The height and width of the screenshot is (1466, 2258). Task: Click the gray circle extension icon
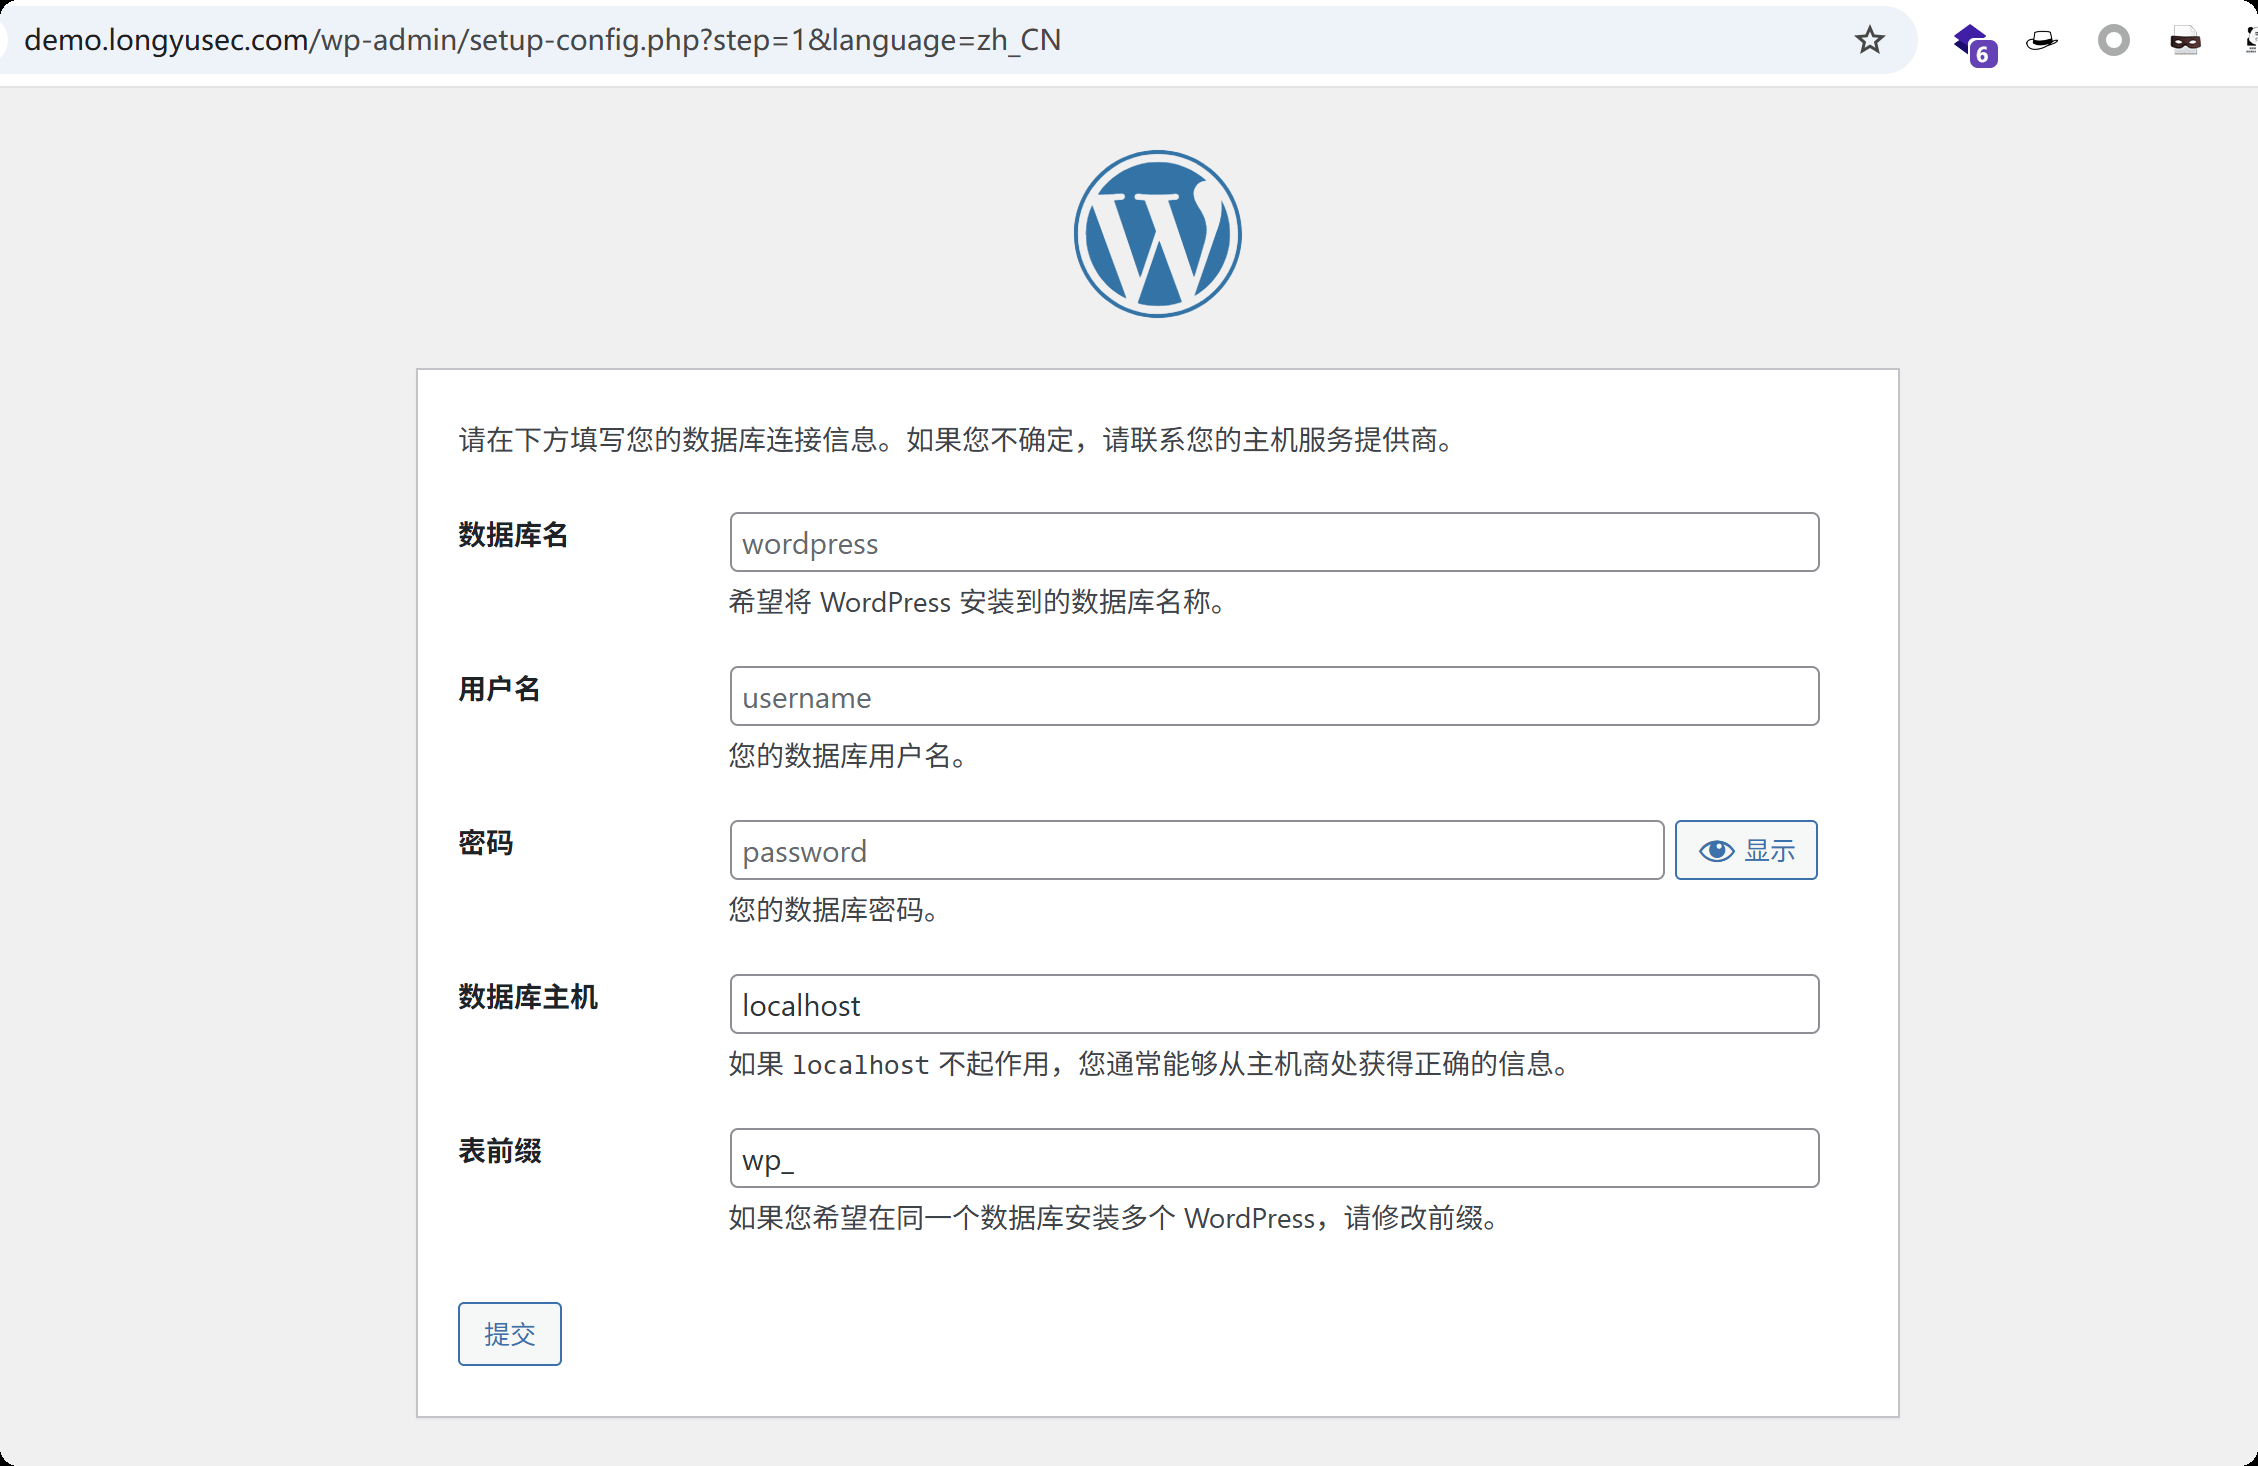click(2113, 41)
